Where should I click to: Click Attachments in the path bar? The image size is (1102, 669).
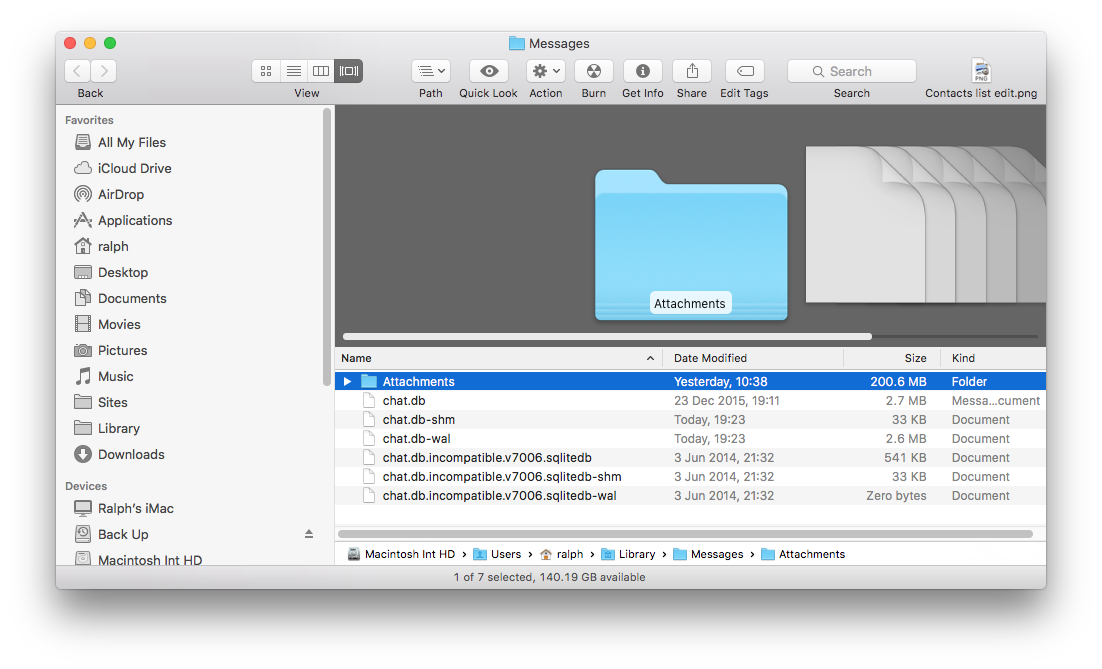coord(803,554)
